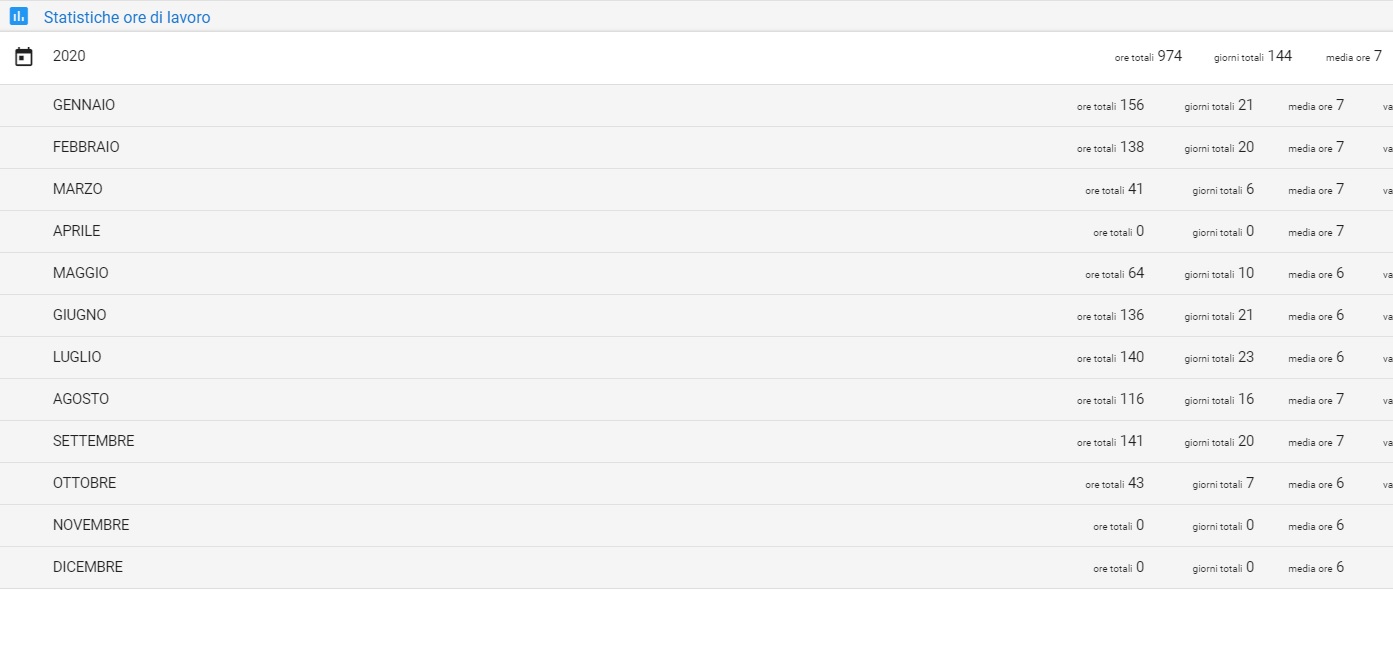Click ore totali 156 for GENNAIO
Viewport: 1393px width, 648px height.
(x=1131, y=105)
